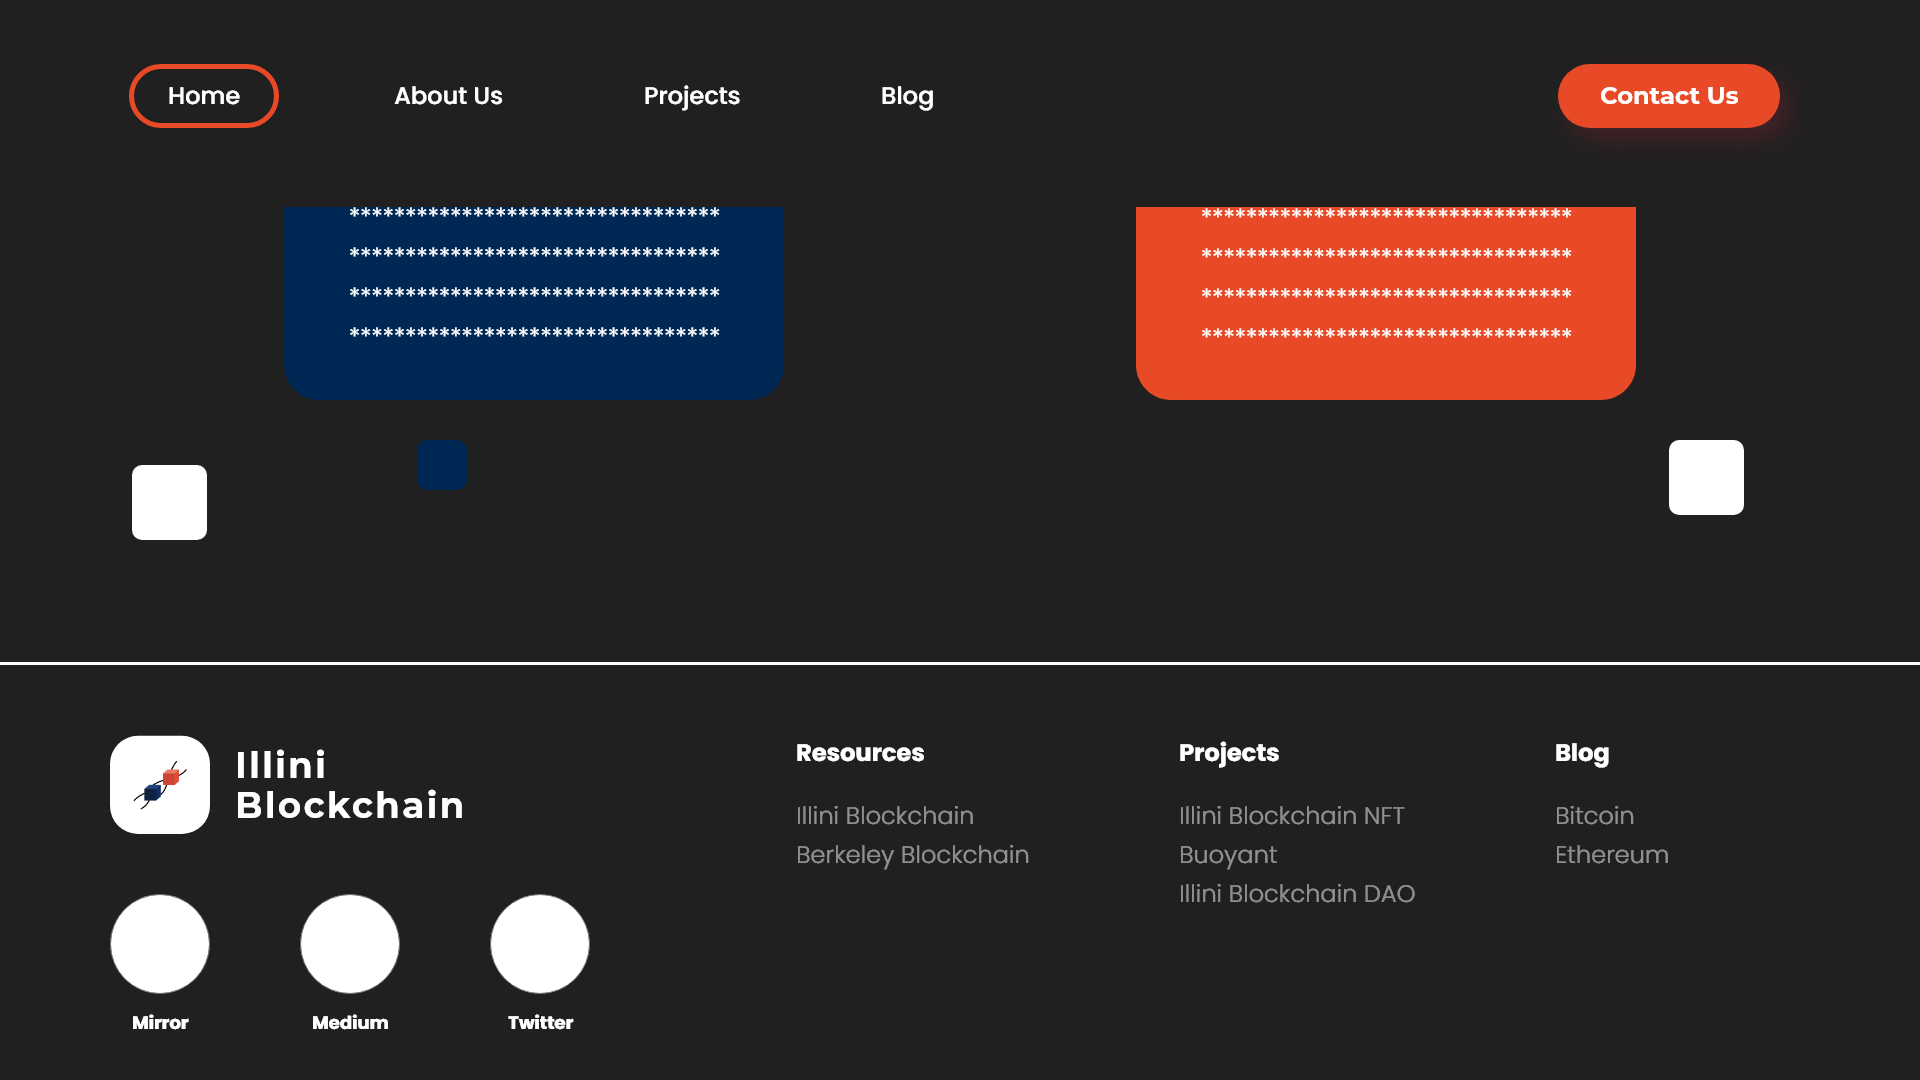
Task: Navigate to Projects in the top menu
Action: (x=692, y=96)
